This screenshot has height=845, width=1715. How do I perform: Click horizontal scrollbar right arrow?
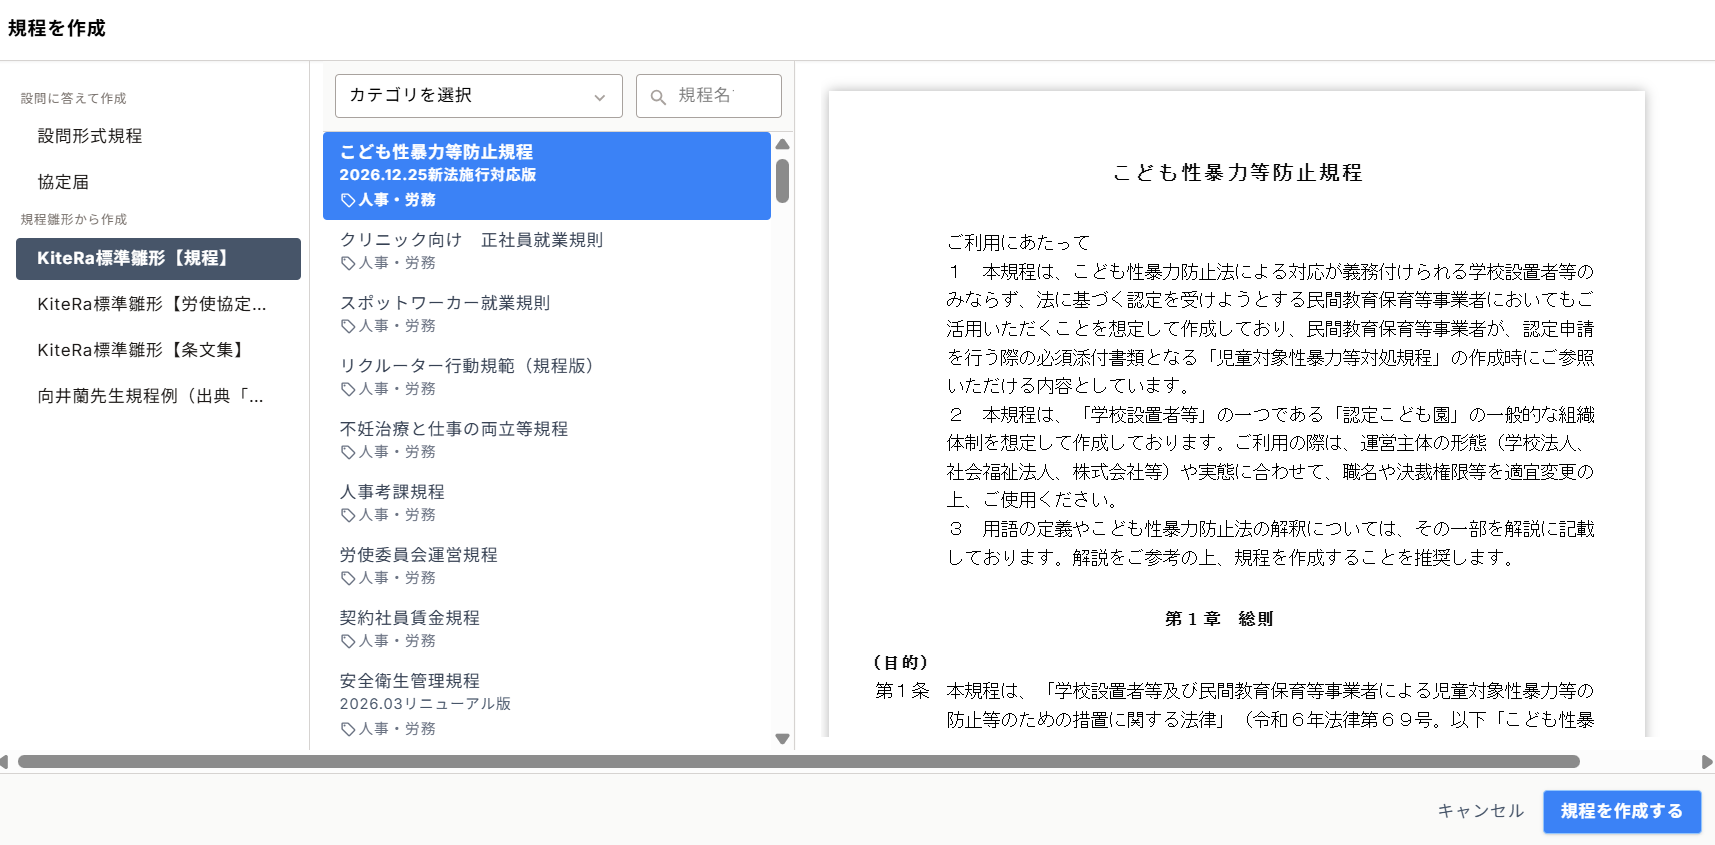click(1706, 762)
